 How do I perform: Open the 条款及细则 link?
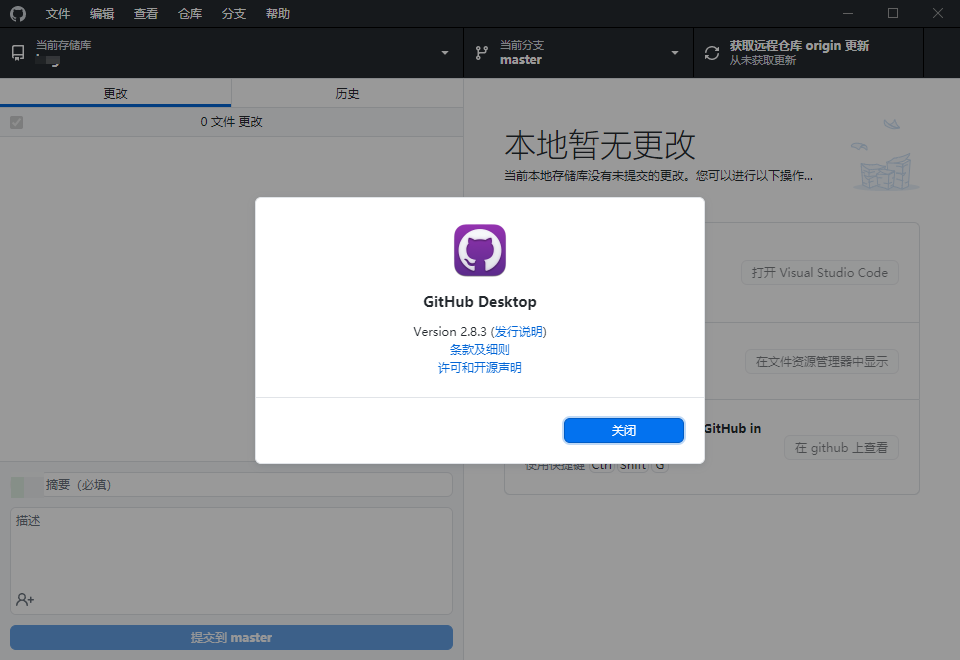point(480,350)
